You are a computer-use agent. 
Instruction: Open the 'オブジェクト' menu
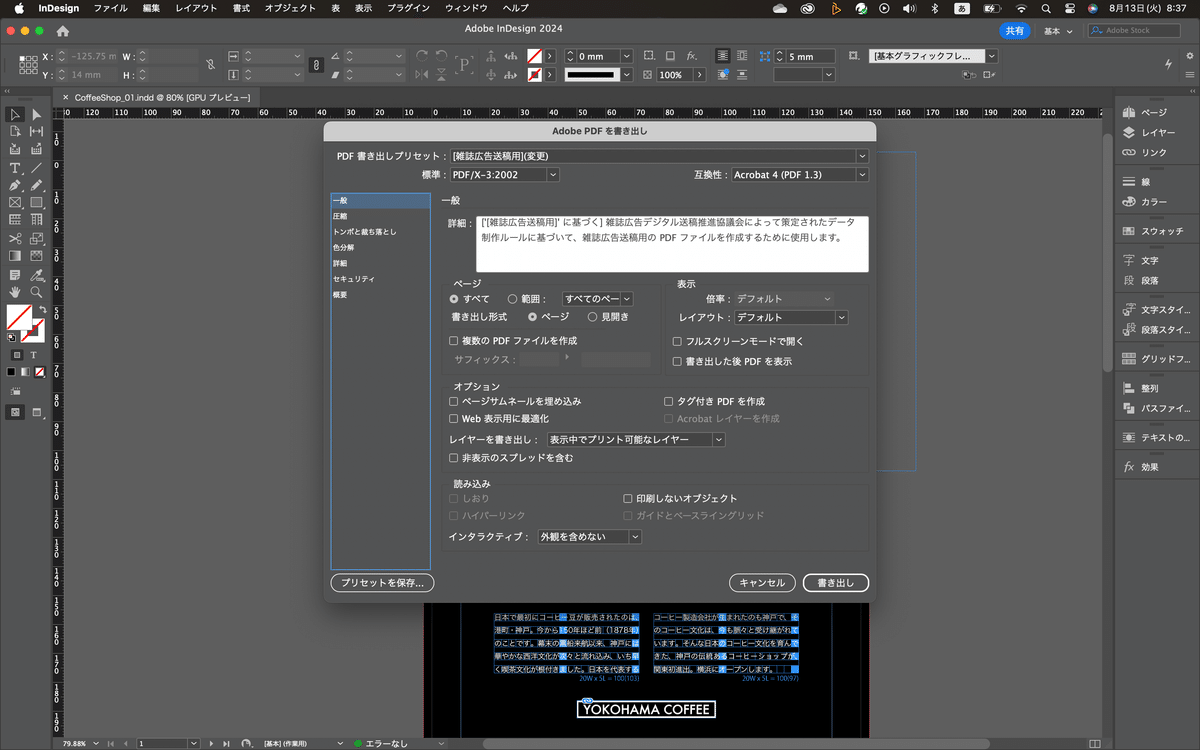coord(290,8)
